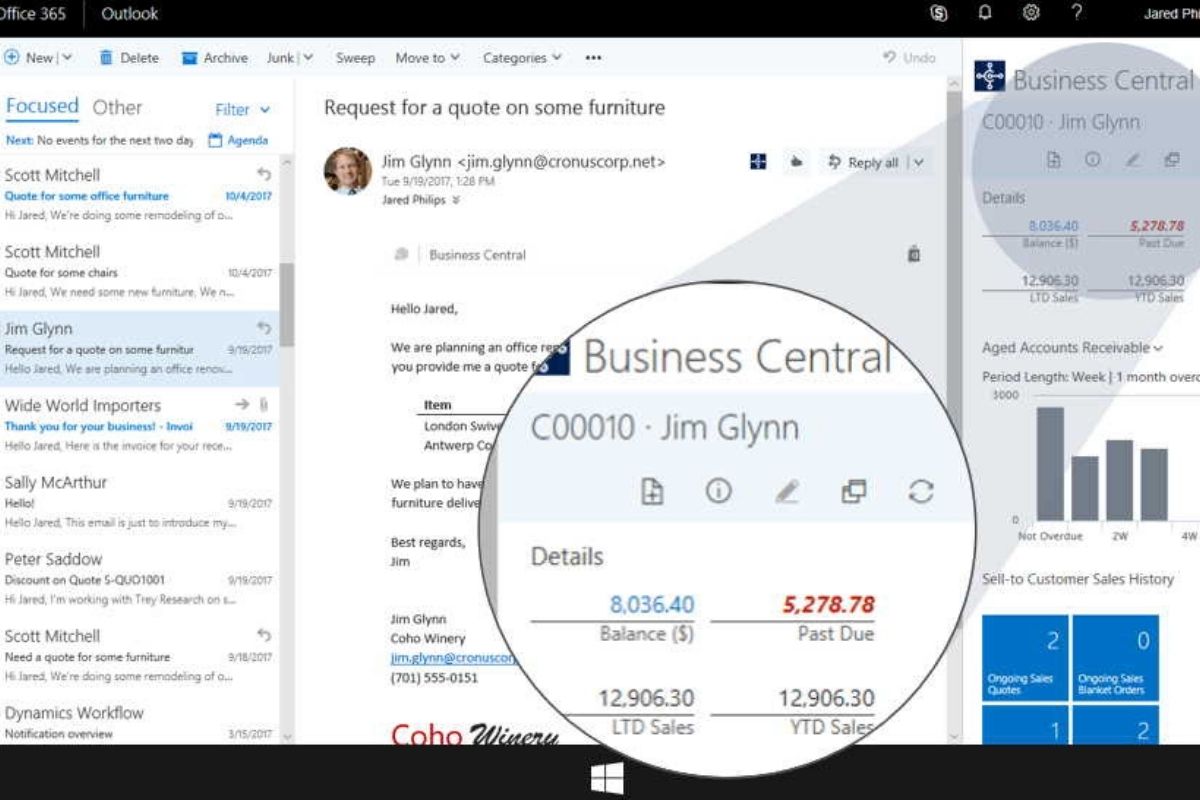The height and width of the screenshot is (800, 1200).
Task: Like the message with the thumbs-up icon
Action: [x=796, y=161]
